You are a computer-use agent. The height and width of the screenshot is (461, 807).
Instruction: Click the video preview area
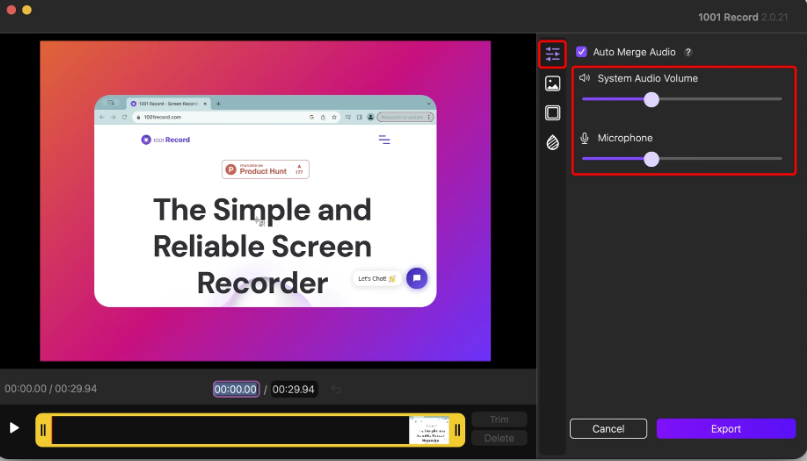(x=265, y=201)
